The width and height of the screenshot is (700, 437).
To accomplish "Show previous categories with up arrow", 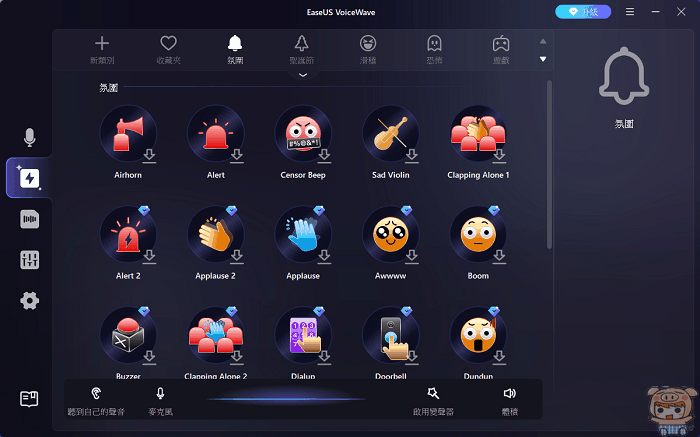I will coord(543,41).
